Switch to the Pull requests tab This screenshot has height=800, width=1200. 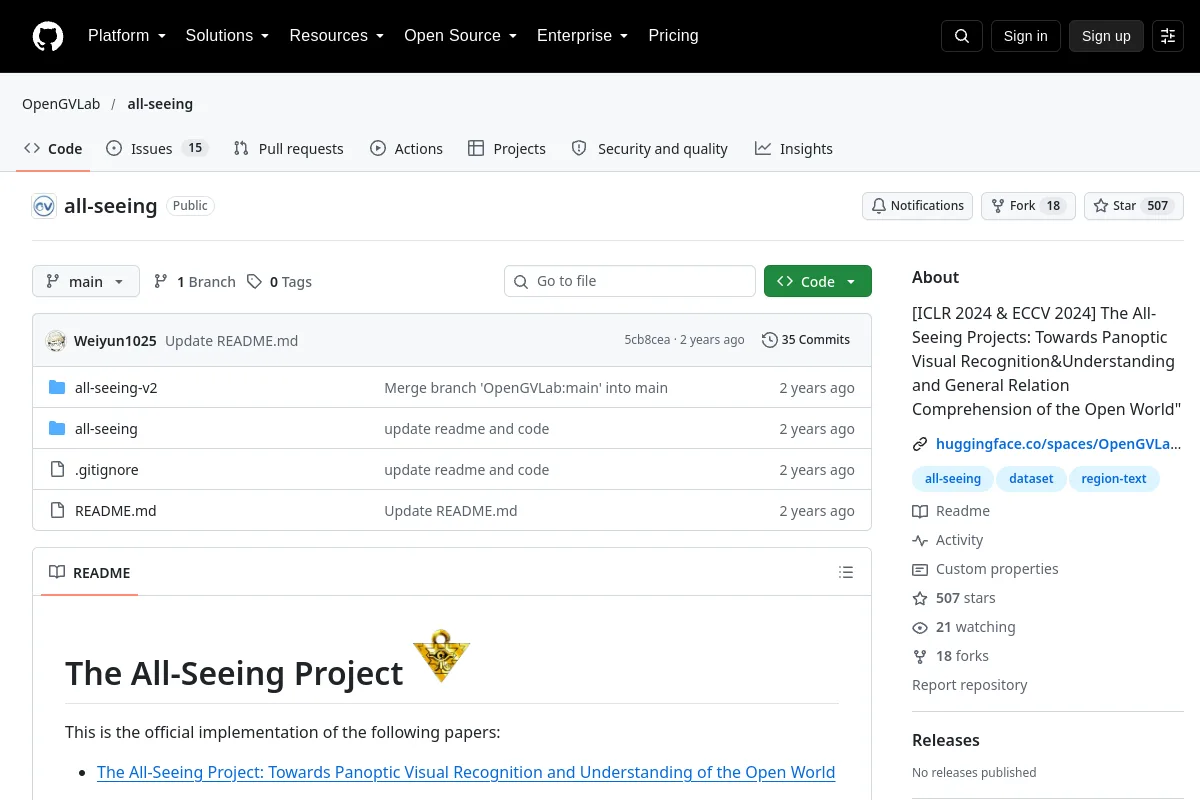click(x=288, y=149)
